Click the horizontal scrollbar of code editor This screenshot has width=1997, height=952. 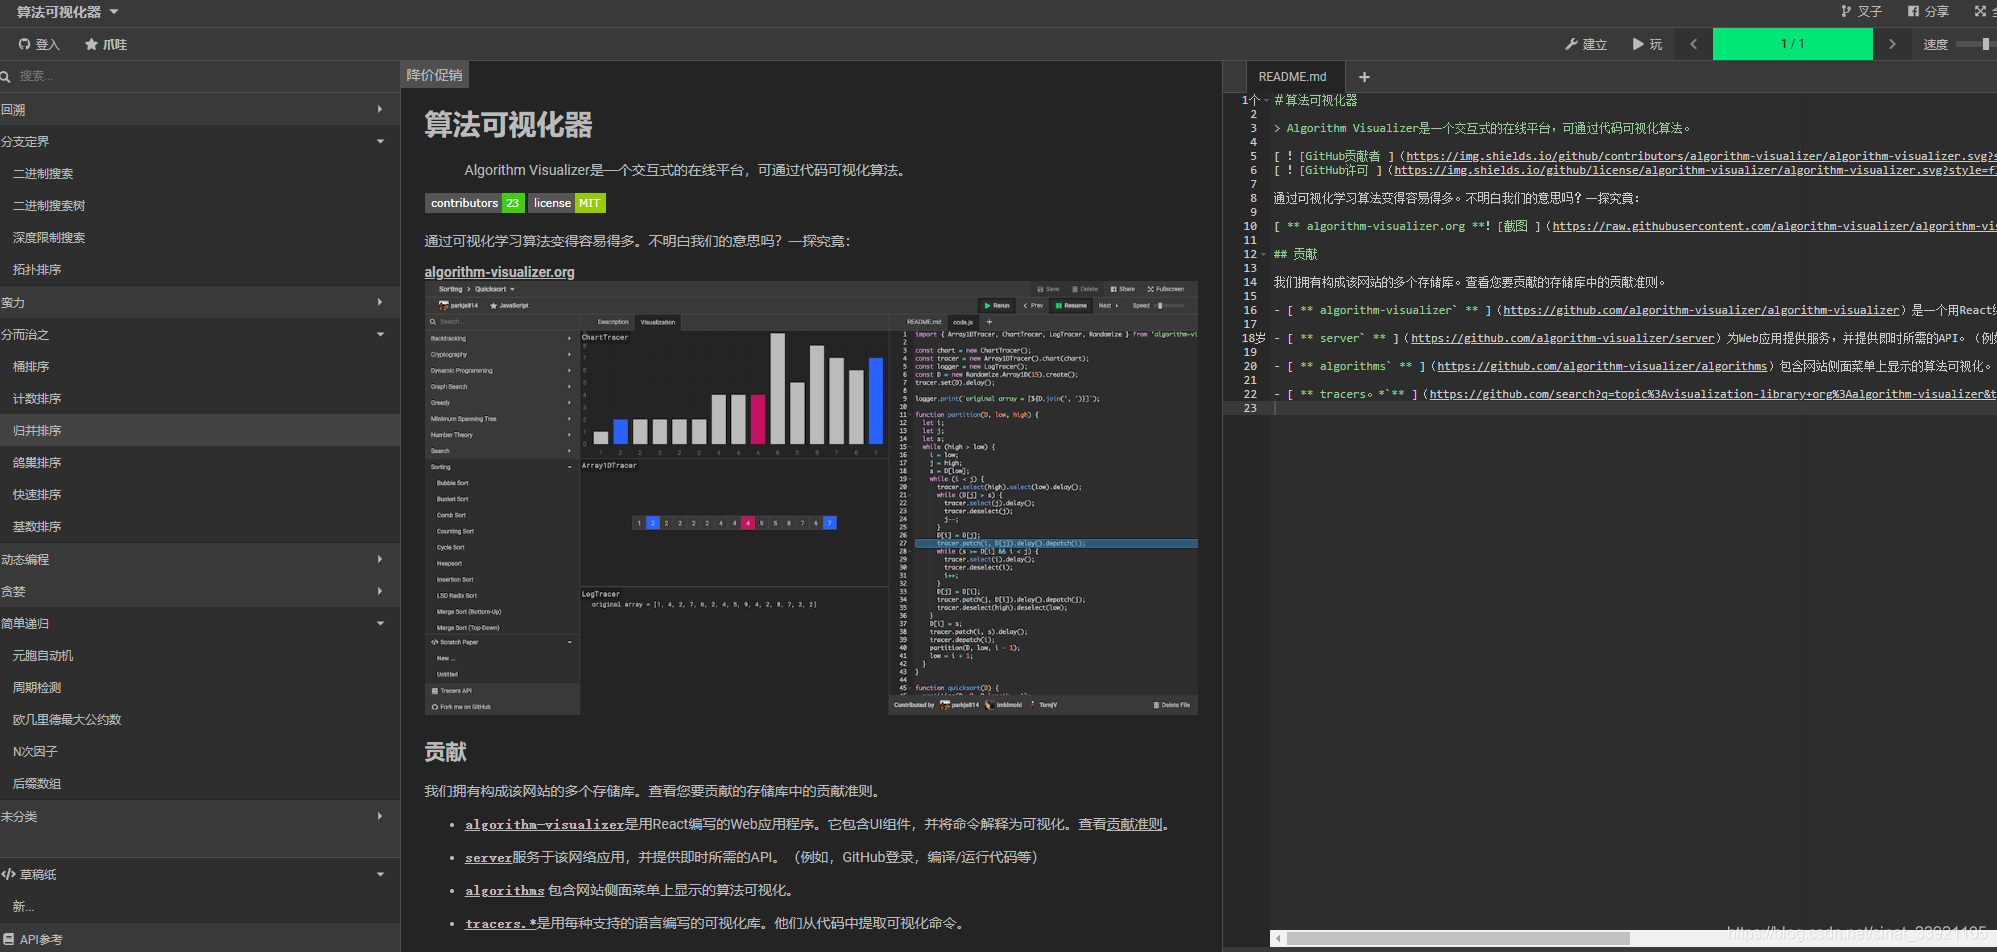coord(1457,939)
